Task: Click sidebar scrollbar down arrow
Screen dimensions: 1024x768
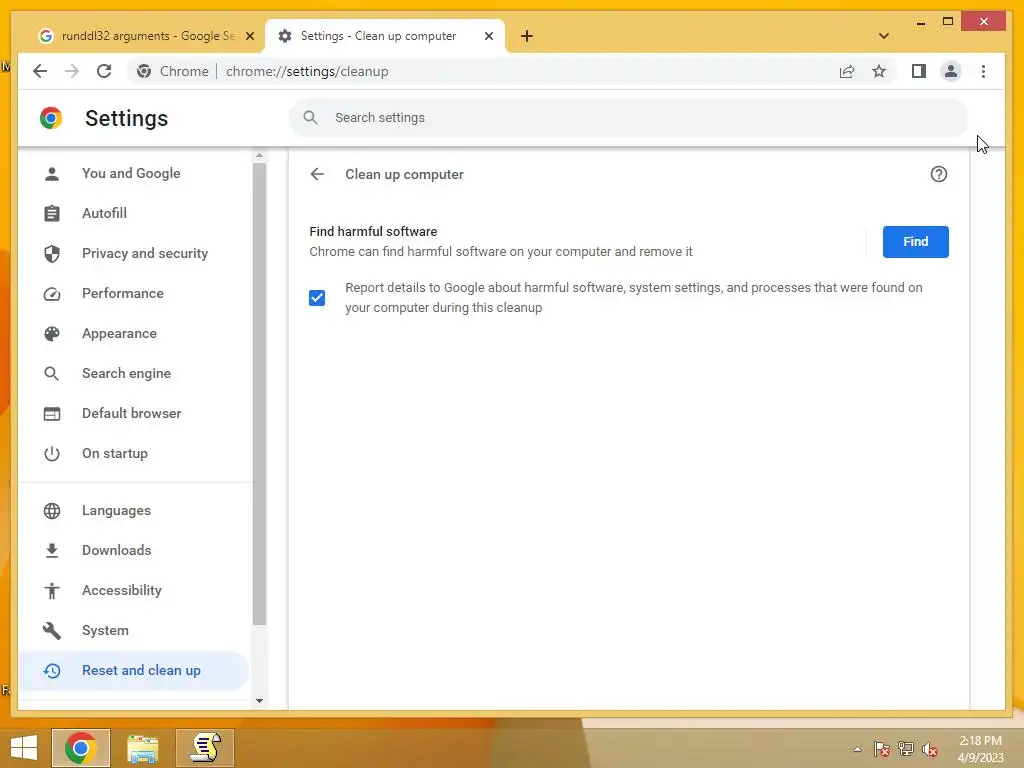Action: tap(259, 701)
